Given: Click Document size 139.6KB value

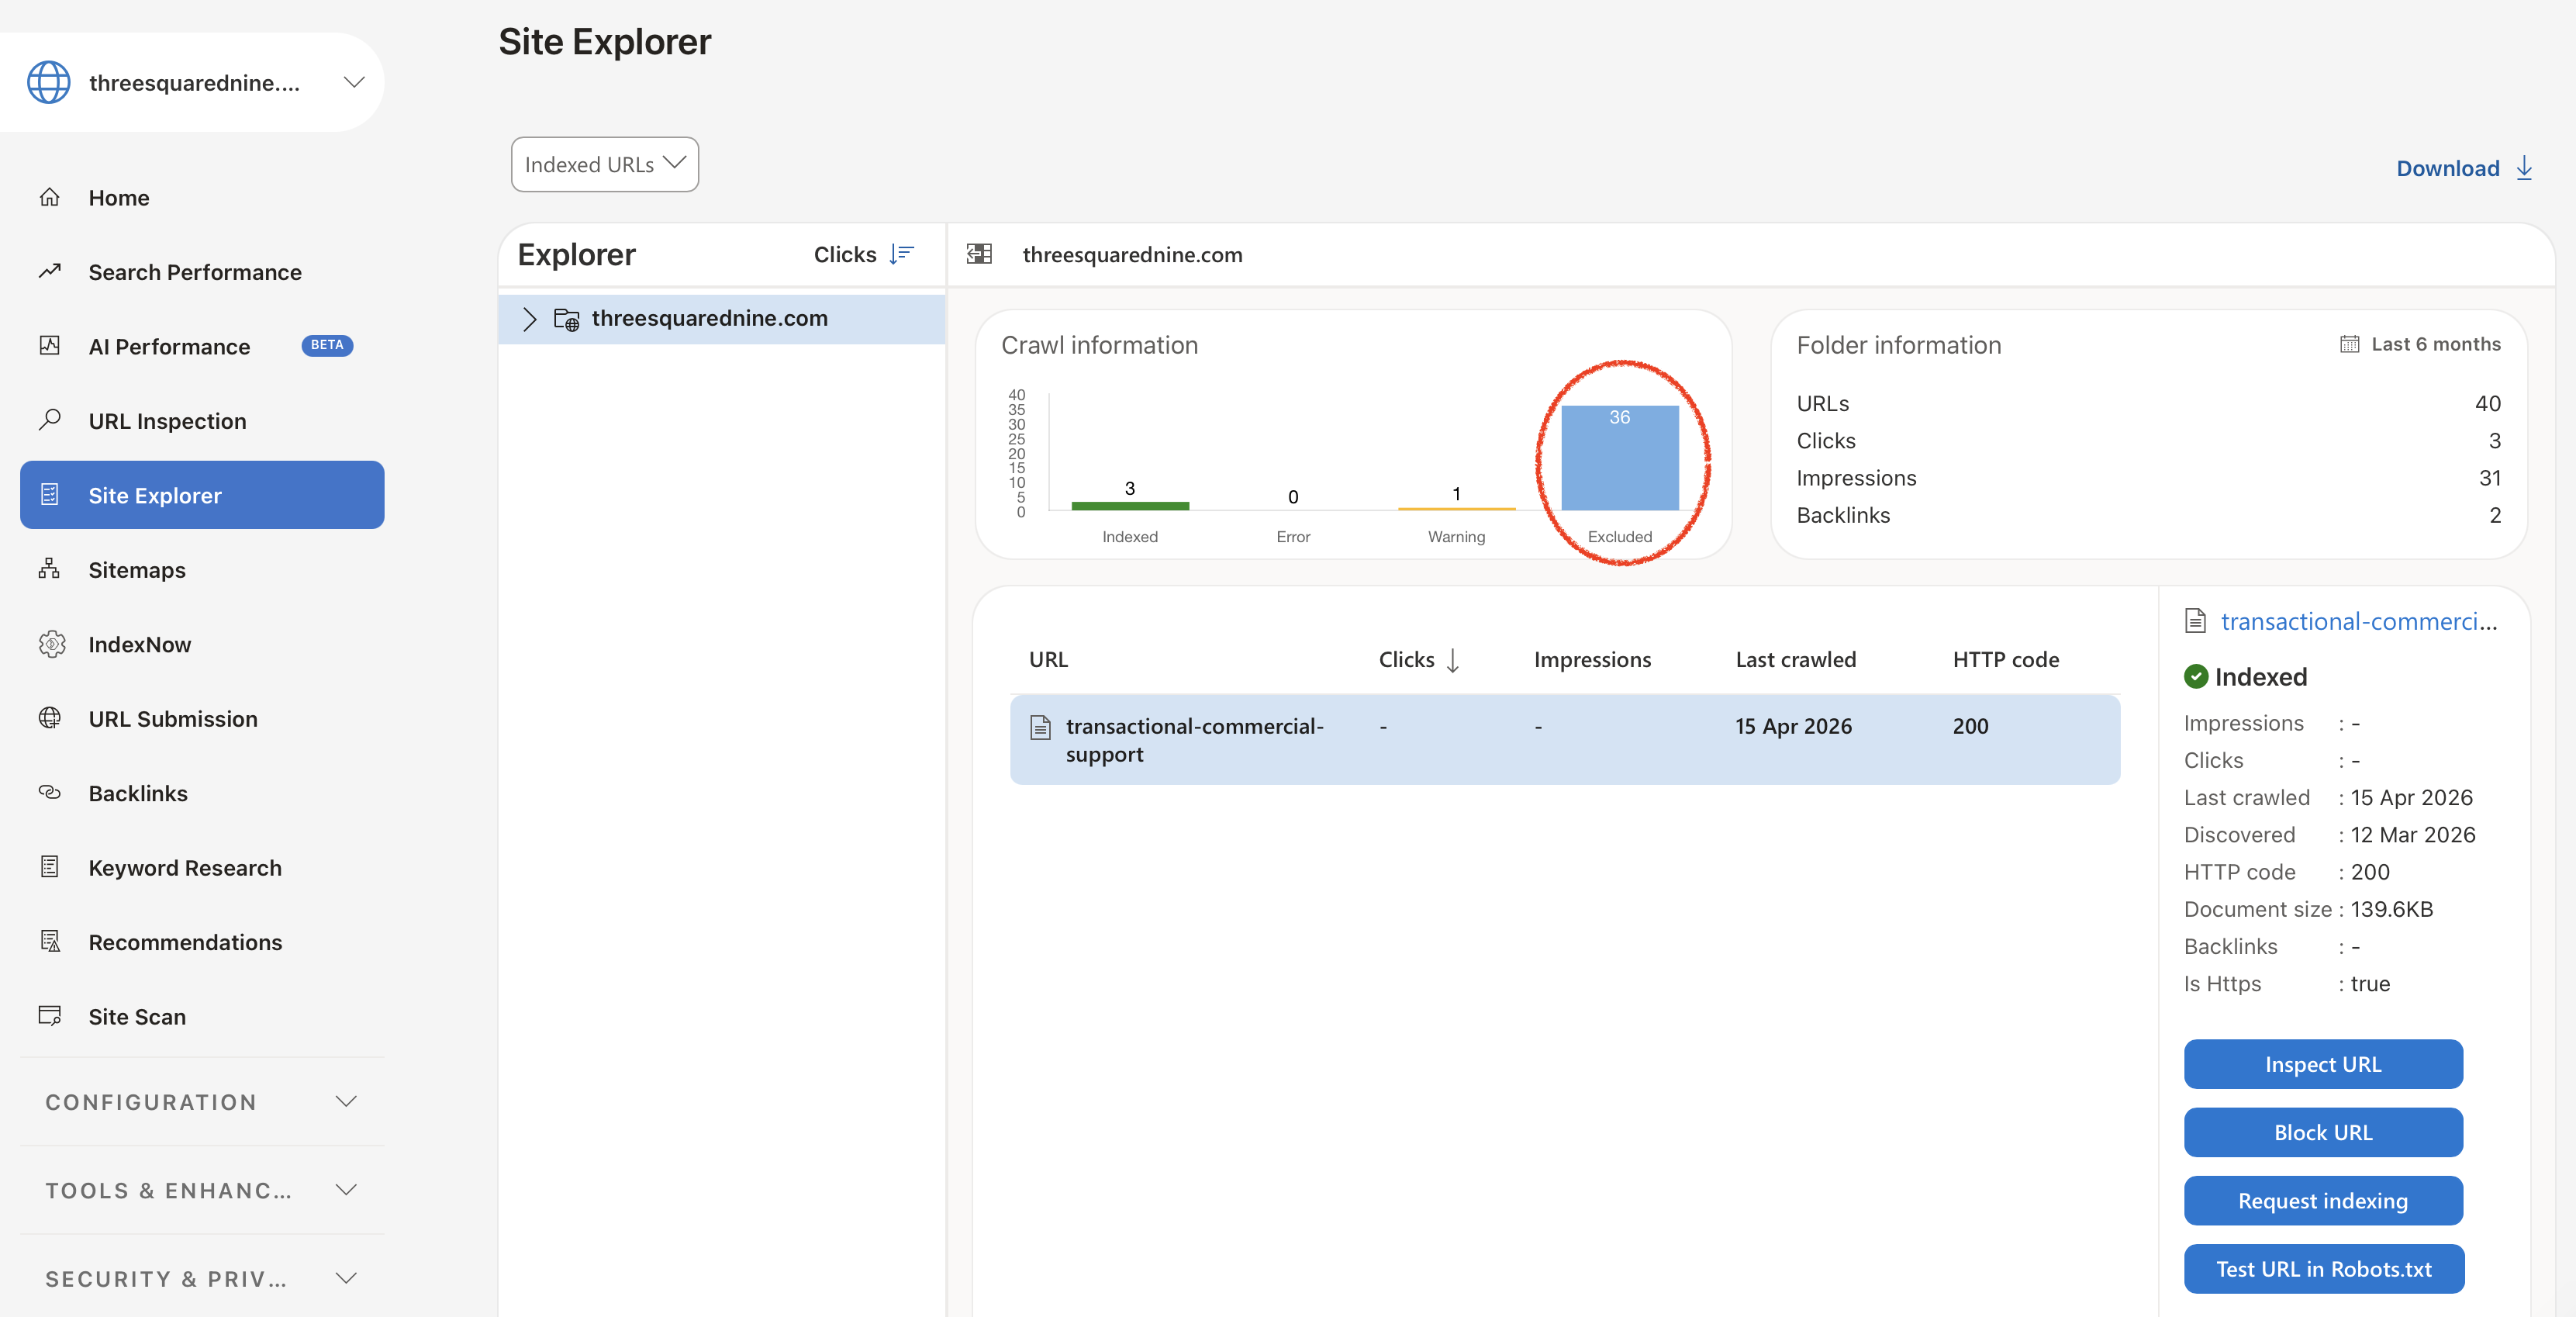Looking at the screenshot, I should (2391, 909).
